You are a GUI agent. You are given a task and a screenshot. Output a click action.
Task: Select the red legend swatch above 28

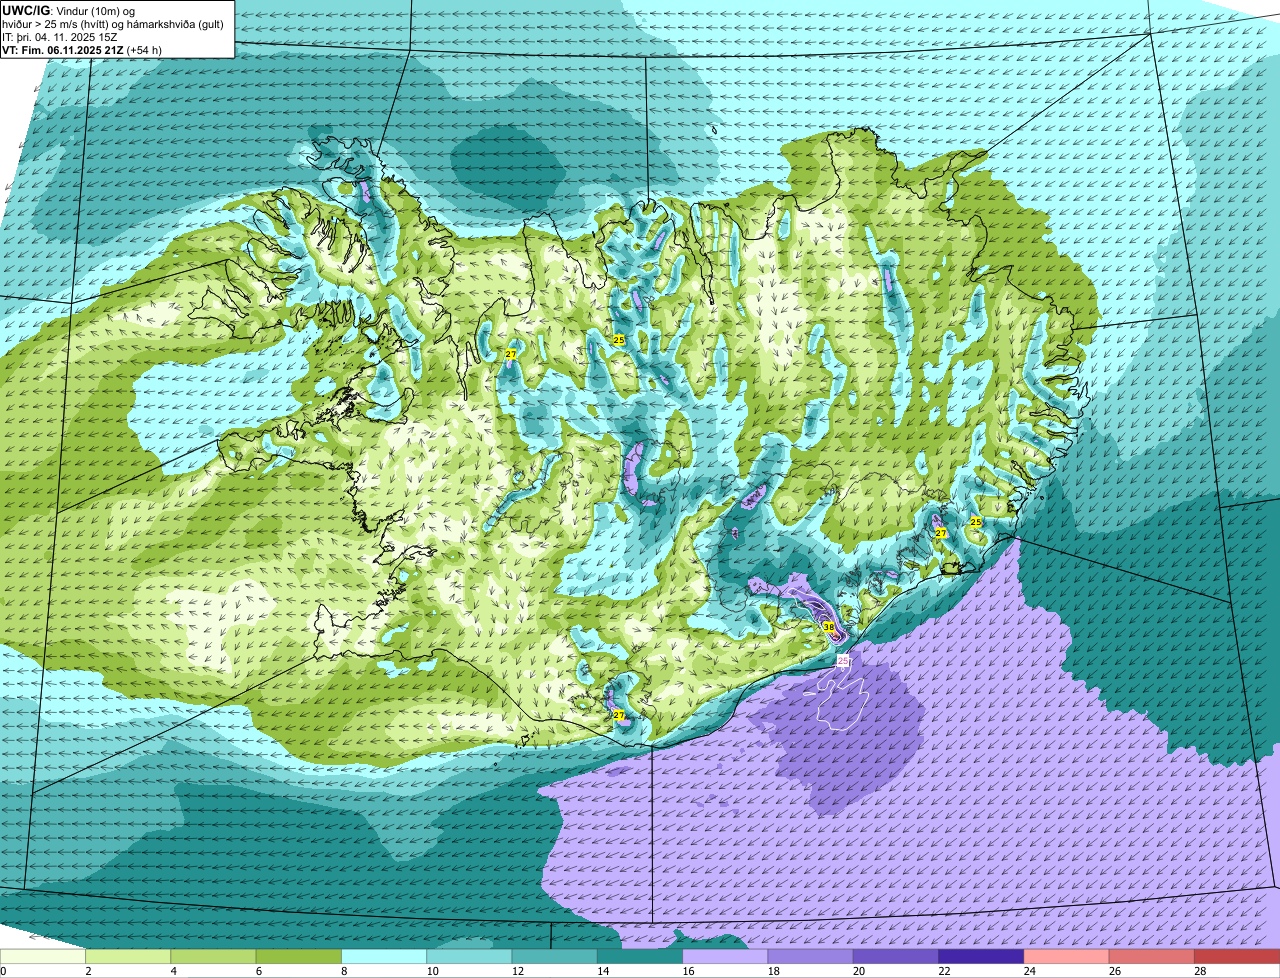[x=1237, y=957]
